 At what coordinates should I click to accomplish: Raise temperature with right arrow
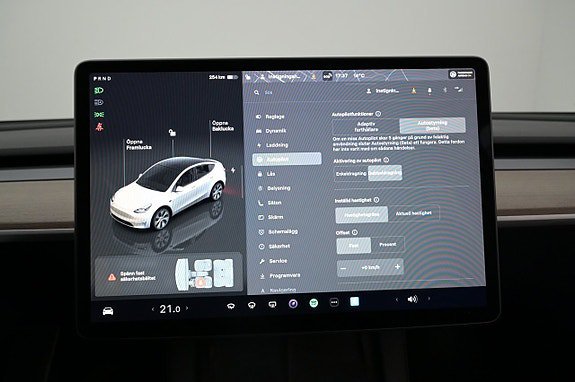(187, 308)
